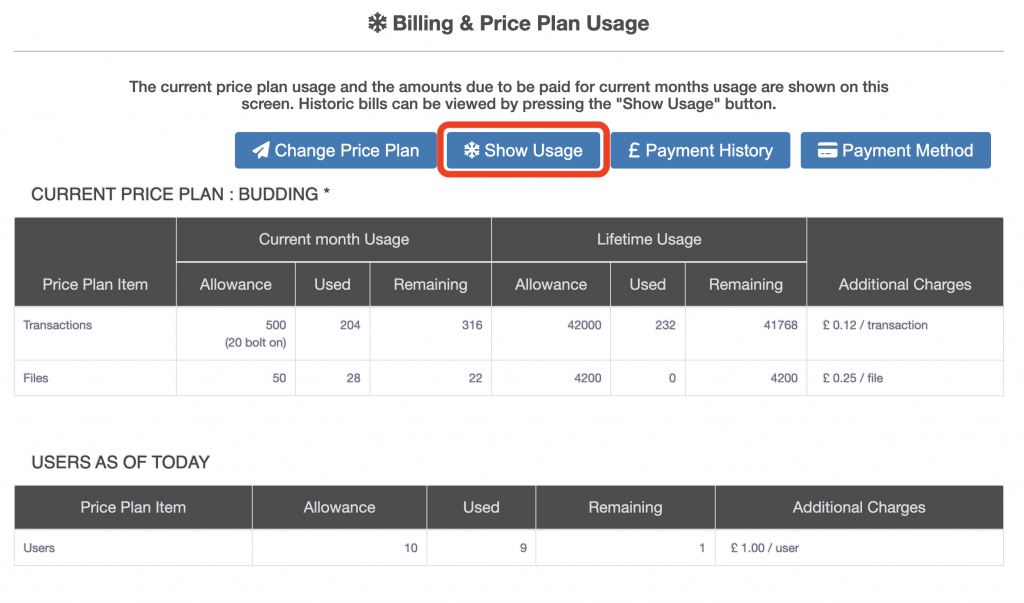The width and height of the screenshot is (1024, 603).
Task: Click the snowflake icon on Show Usage button
Action: [471, 151]
